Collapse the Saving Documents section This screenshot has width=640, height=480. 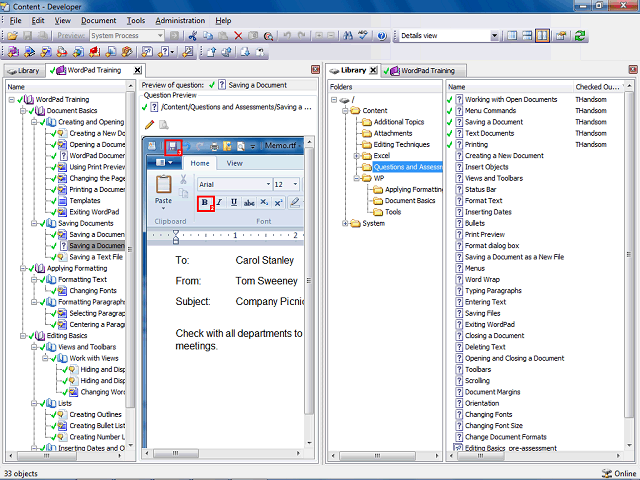(34, 223)
